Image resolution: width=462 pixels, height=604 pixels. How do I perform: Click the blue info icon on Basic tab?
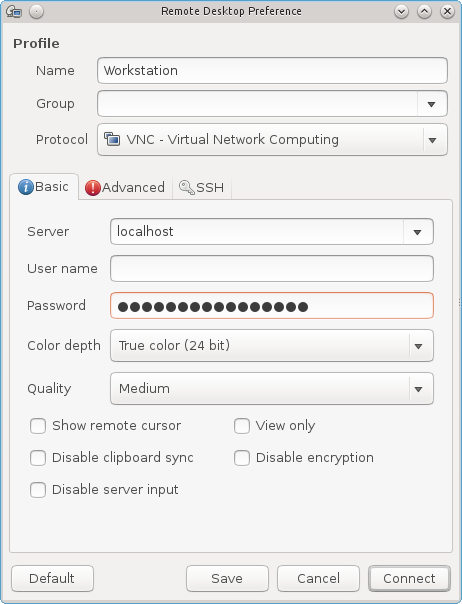tap(26, 187)
